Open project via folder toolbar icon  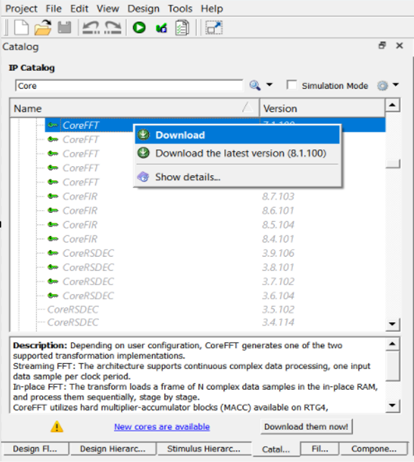click(43, 27)
